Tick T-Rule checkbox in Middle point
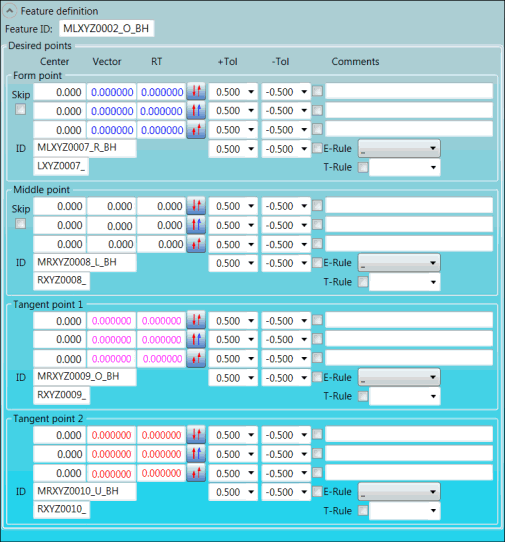 tap(363, 282)
